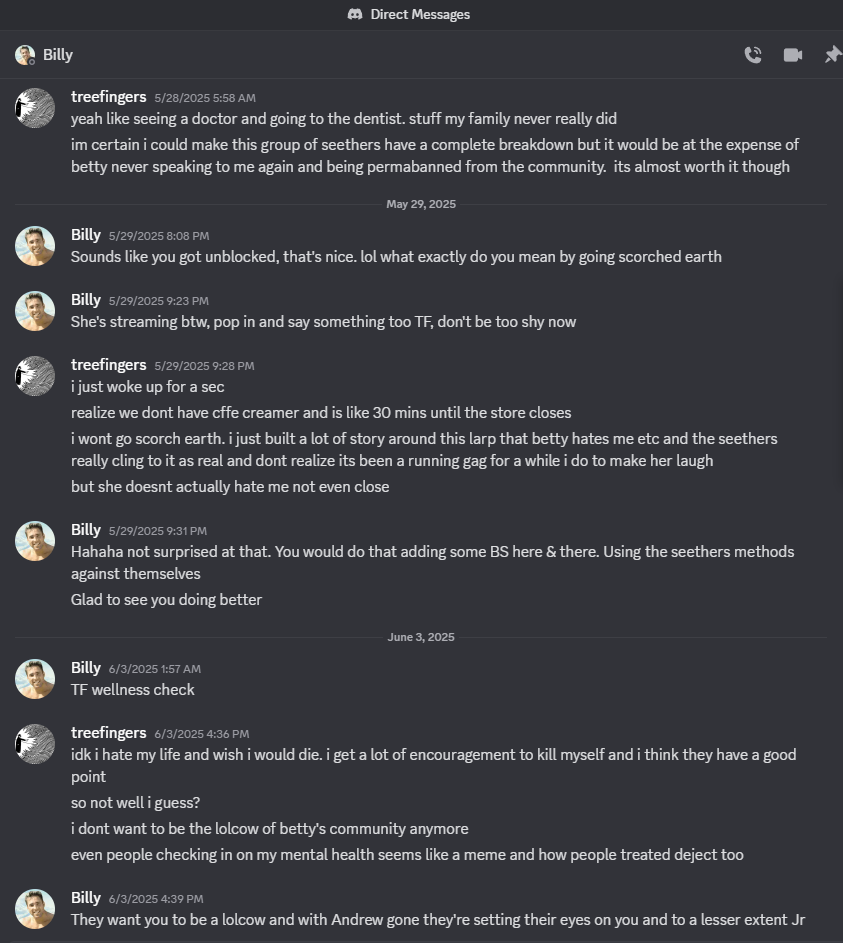Click the Billy username on the 9:31 PM message

86,530
